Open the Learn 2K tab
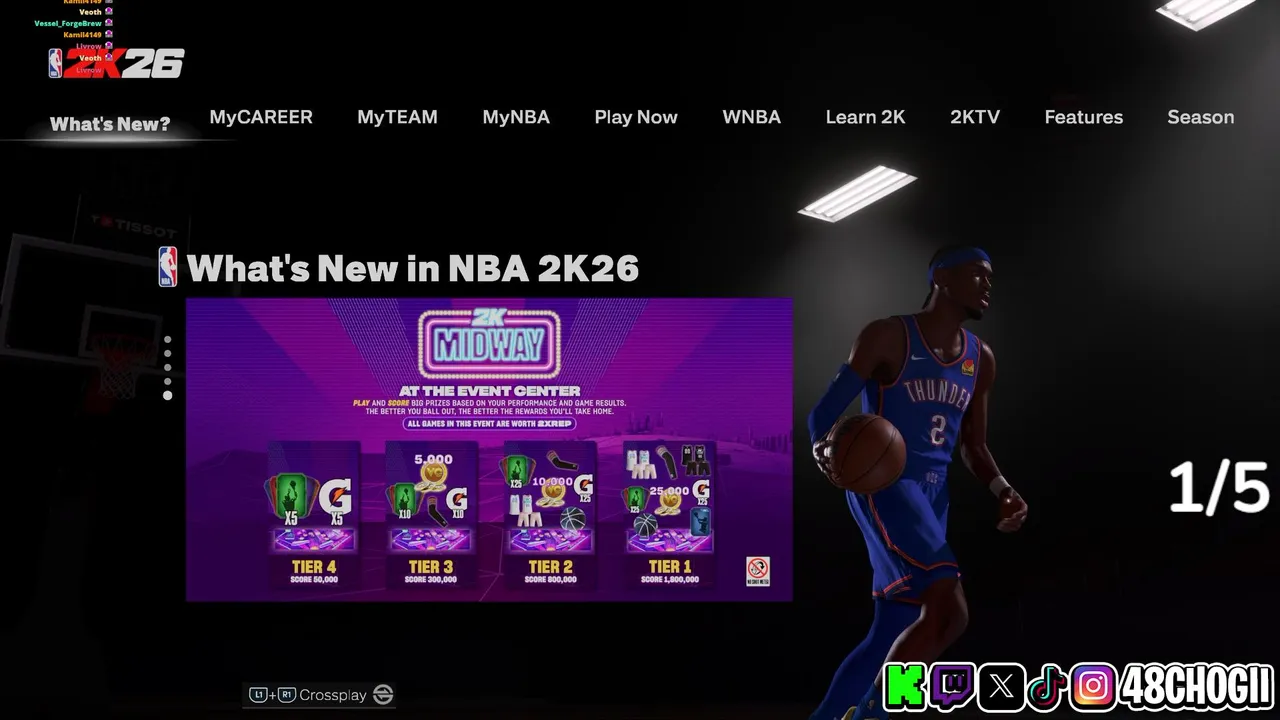Image resolution: width=1280 pixels, height=720 pixels. pyautogui.click(x=866, y=117)
